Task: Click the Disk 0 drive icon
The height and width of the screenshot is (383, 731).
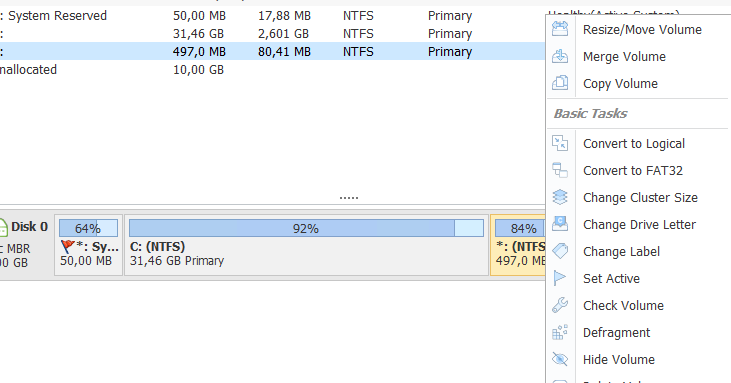Action: (x=3, y=228)
